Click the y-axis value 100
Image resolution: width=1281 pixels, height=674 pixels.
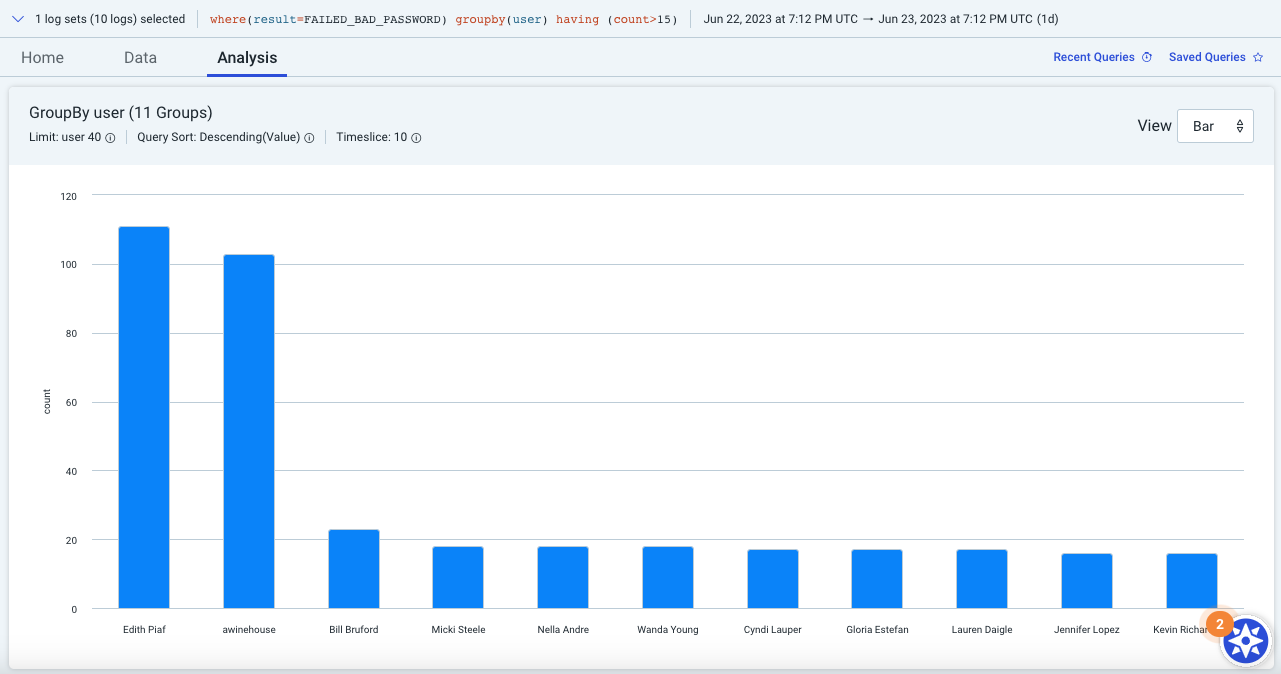(68, 265)
